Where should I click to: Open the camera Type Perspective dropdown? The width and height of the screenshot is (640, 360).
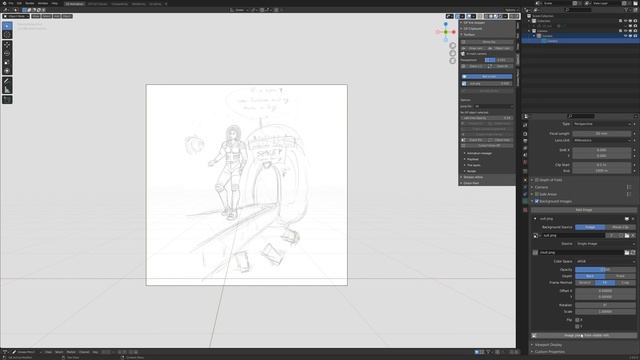(602, 124)
